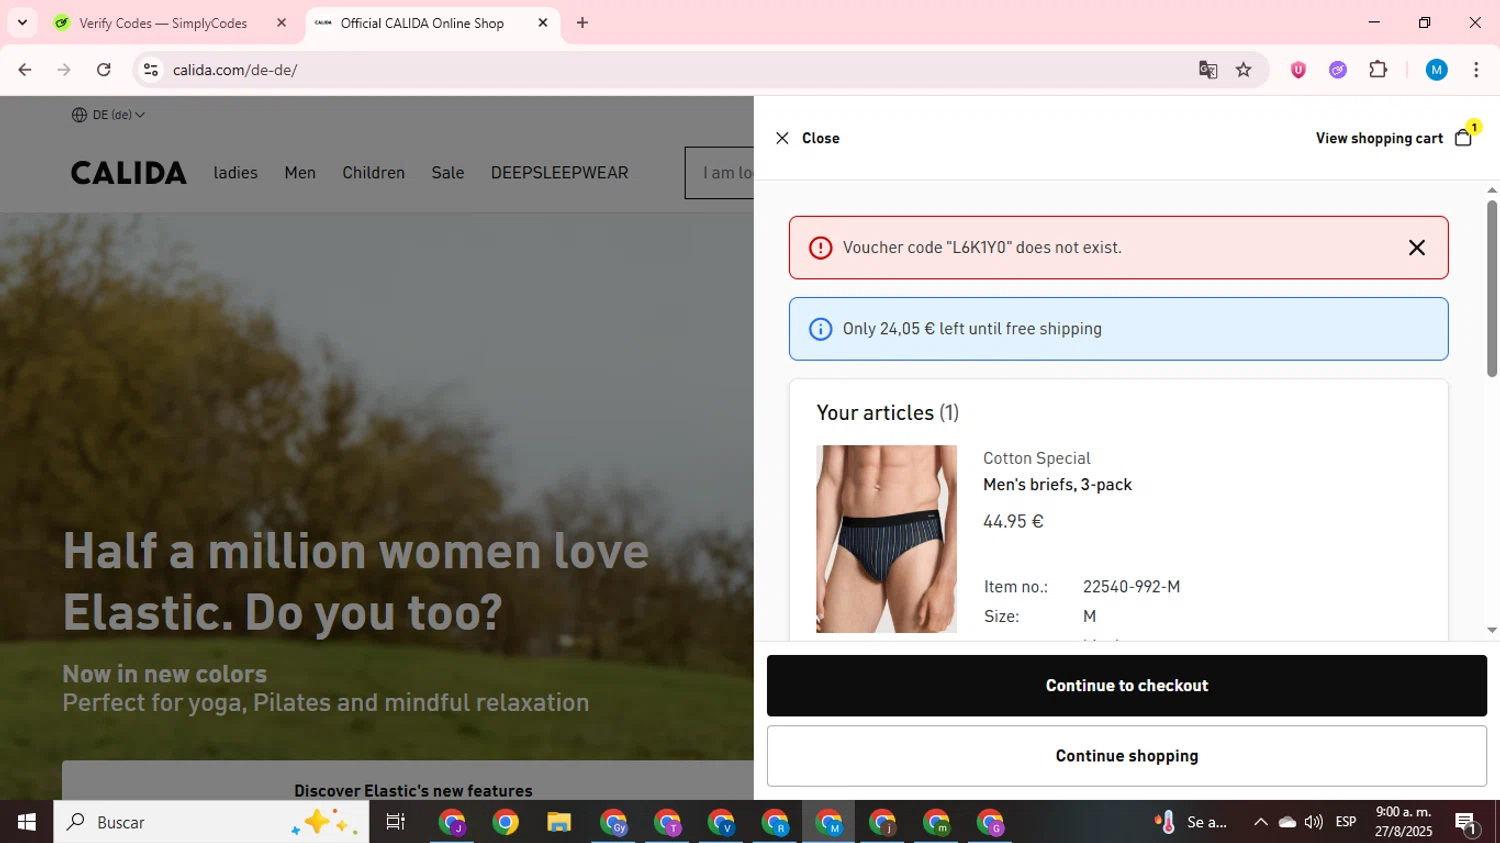
Task: Open the DEEPSLEEPWEAR menu
Action: point(560,173)
